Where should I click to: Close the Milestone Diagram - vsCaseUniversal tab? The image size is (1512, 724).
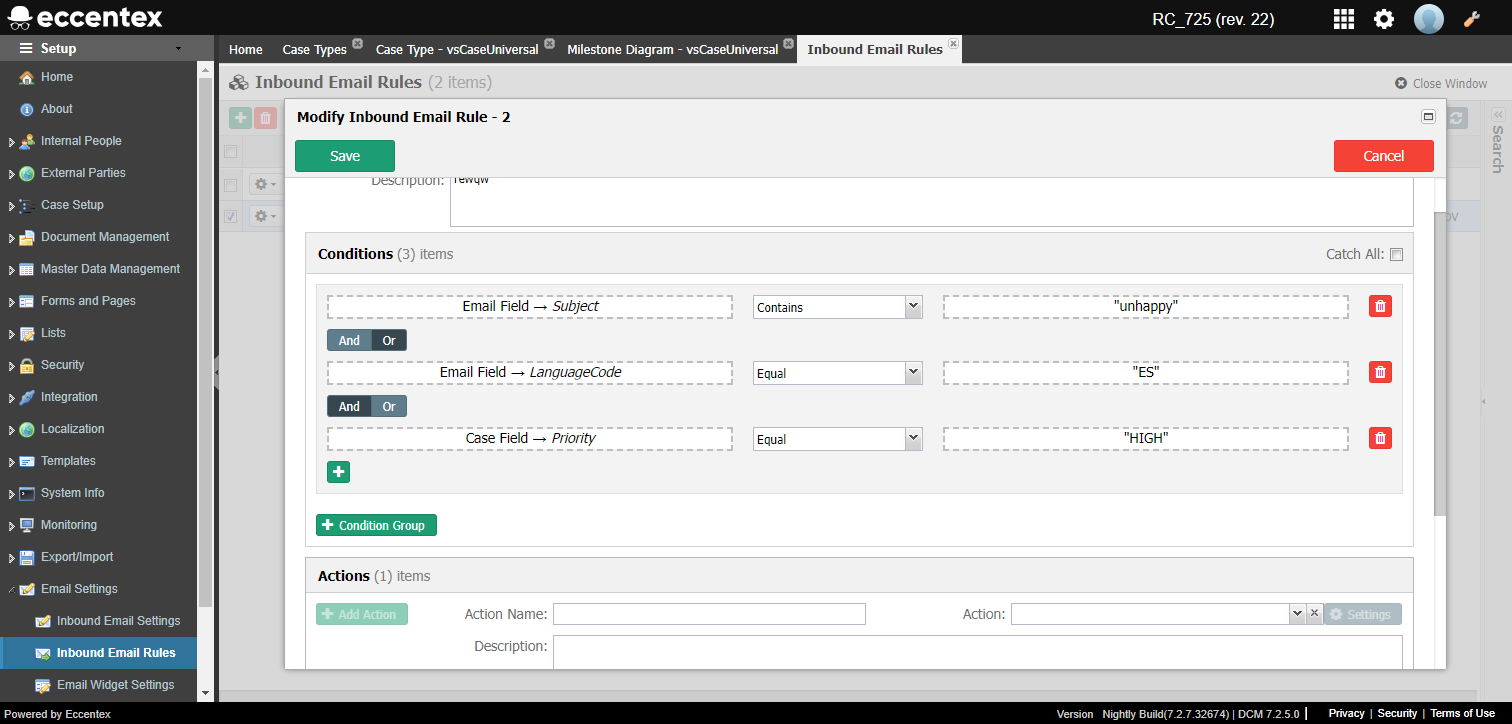point(788,44)
